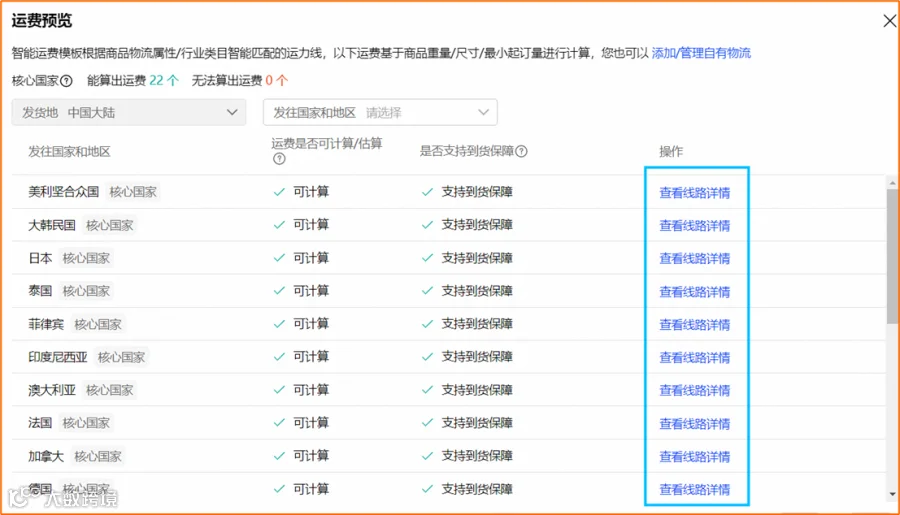Open the 发货地 中国大陆 dropdown
Screen dimensions: 900x515
129,112
